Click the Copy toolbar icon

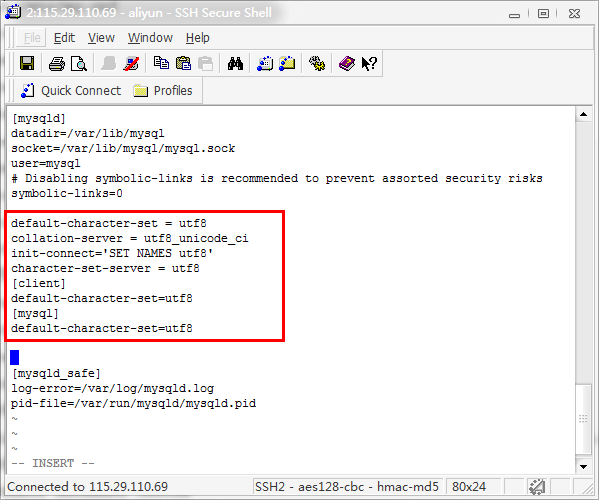pos(161,63)
